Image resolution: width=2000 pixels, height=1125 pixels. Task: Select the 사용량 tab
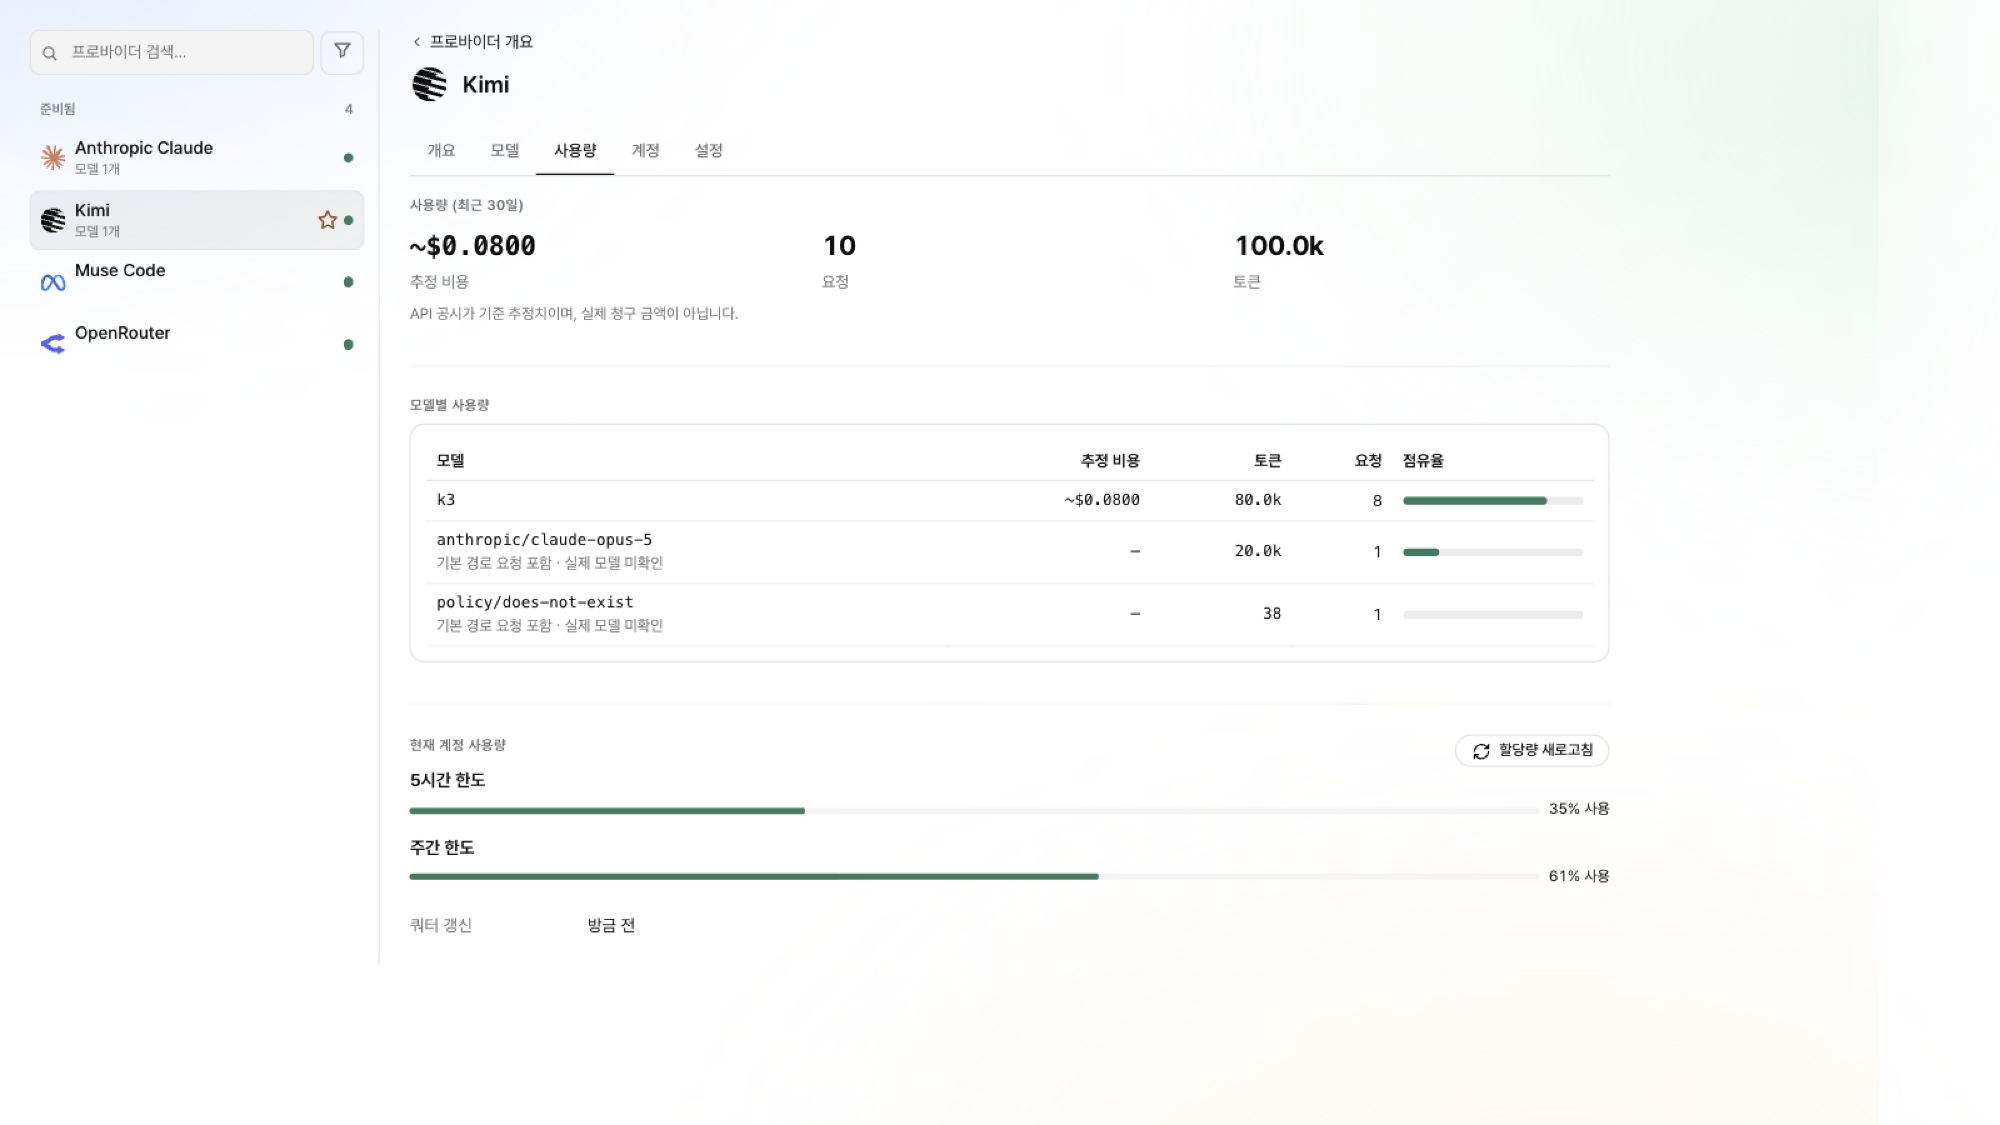point(575,150)
